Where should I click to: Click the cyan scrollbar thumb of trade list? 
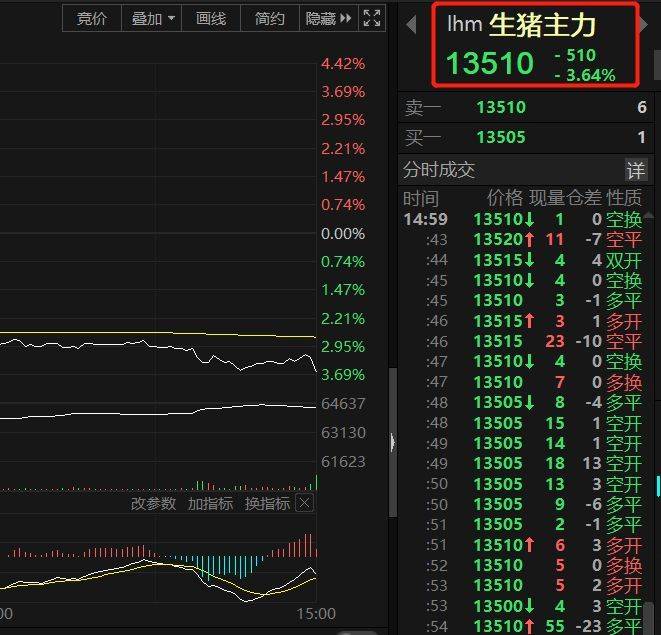pos(657,485)
